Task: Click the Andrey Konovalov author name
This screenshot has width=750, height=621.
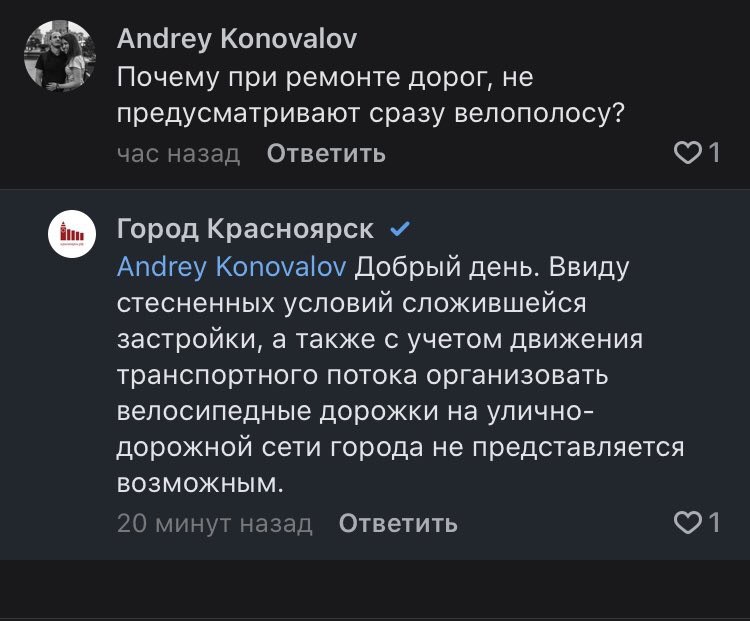Action: [x=237, y=38]
